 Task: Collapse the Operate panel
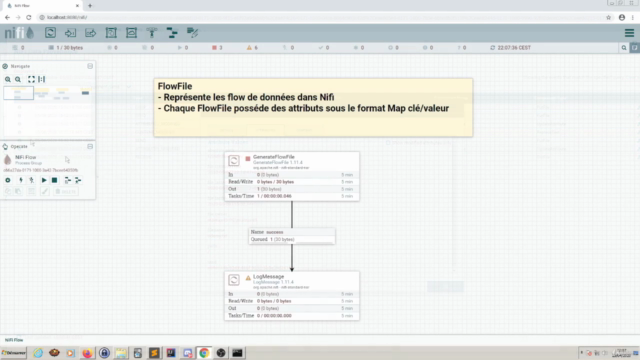(x=90, y=147)
